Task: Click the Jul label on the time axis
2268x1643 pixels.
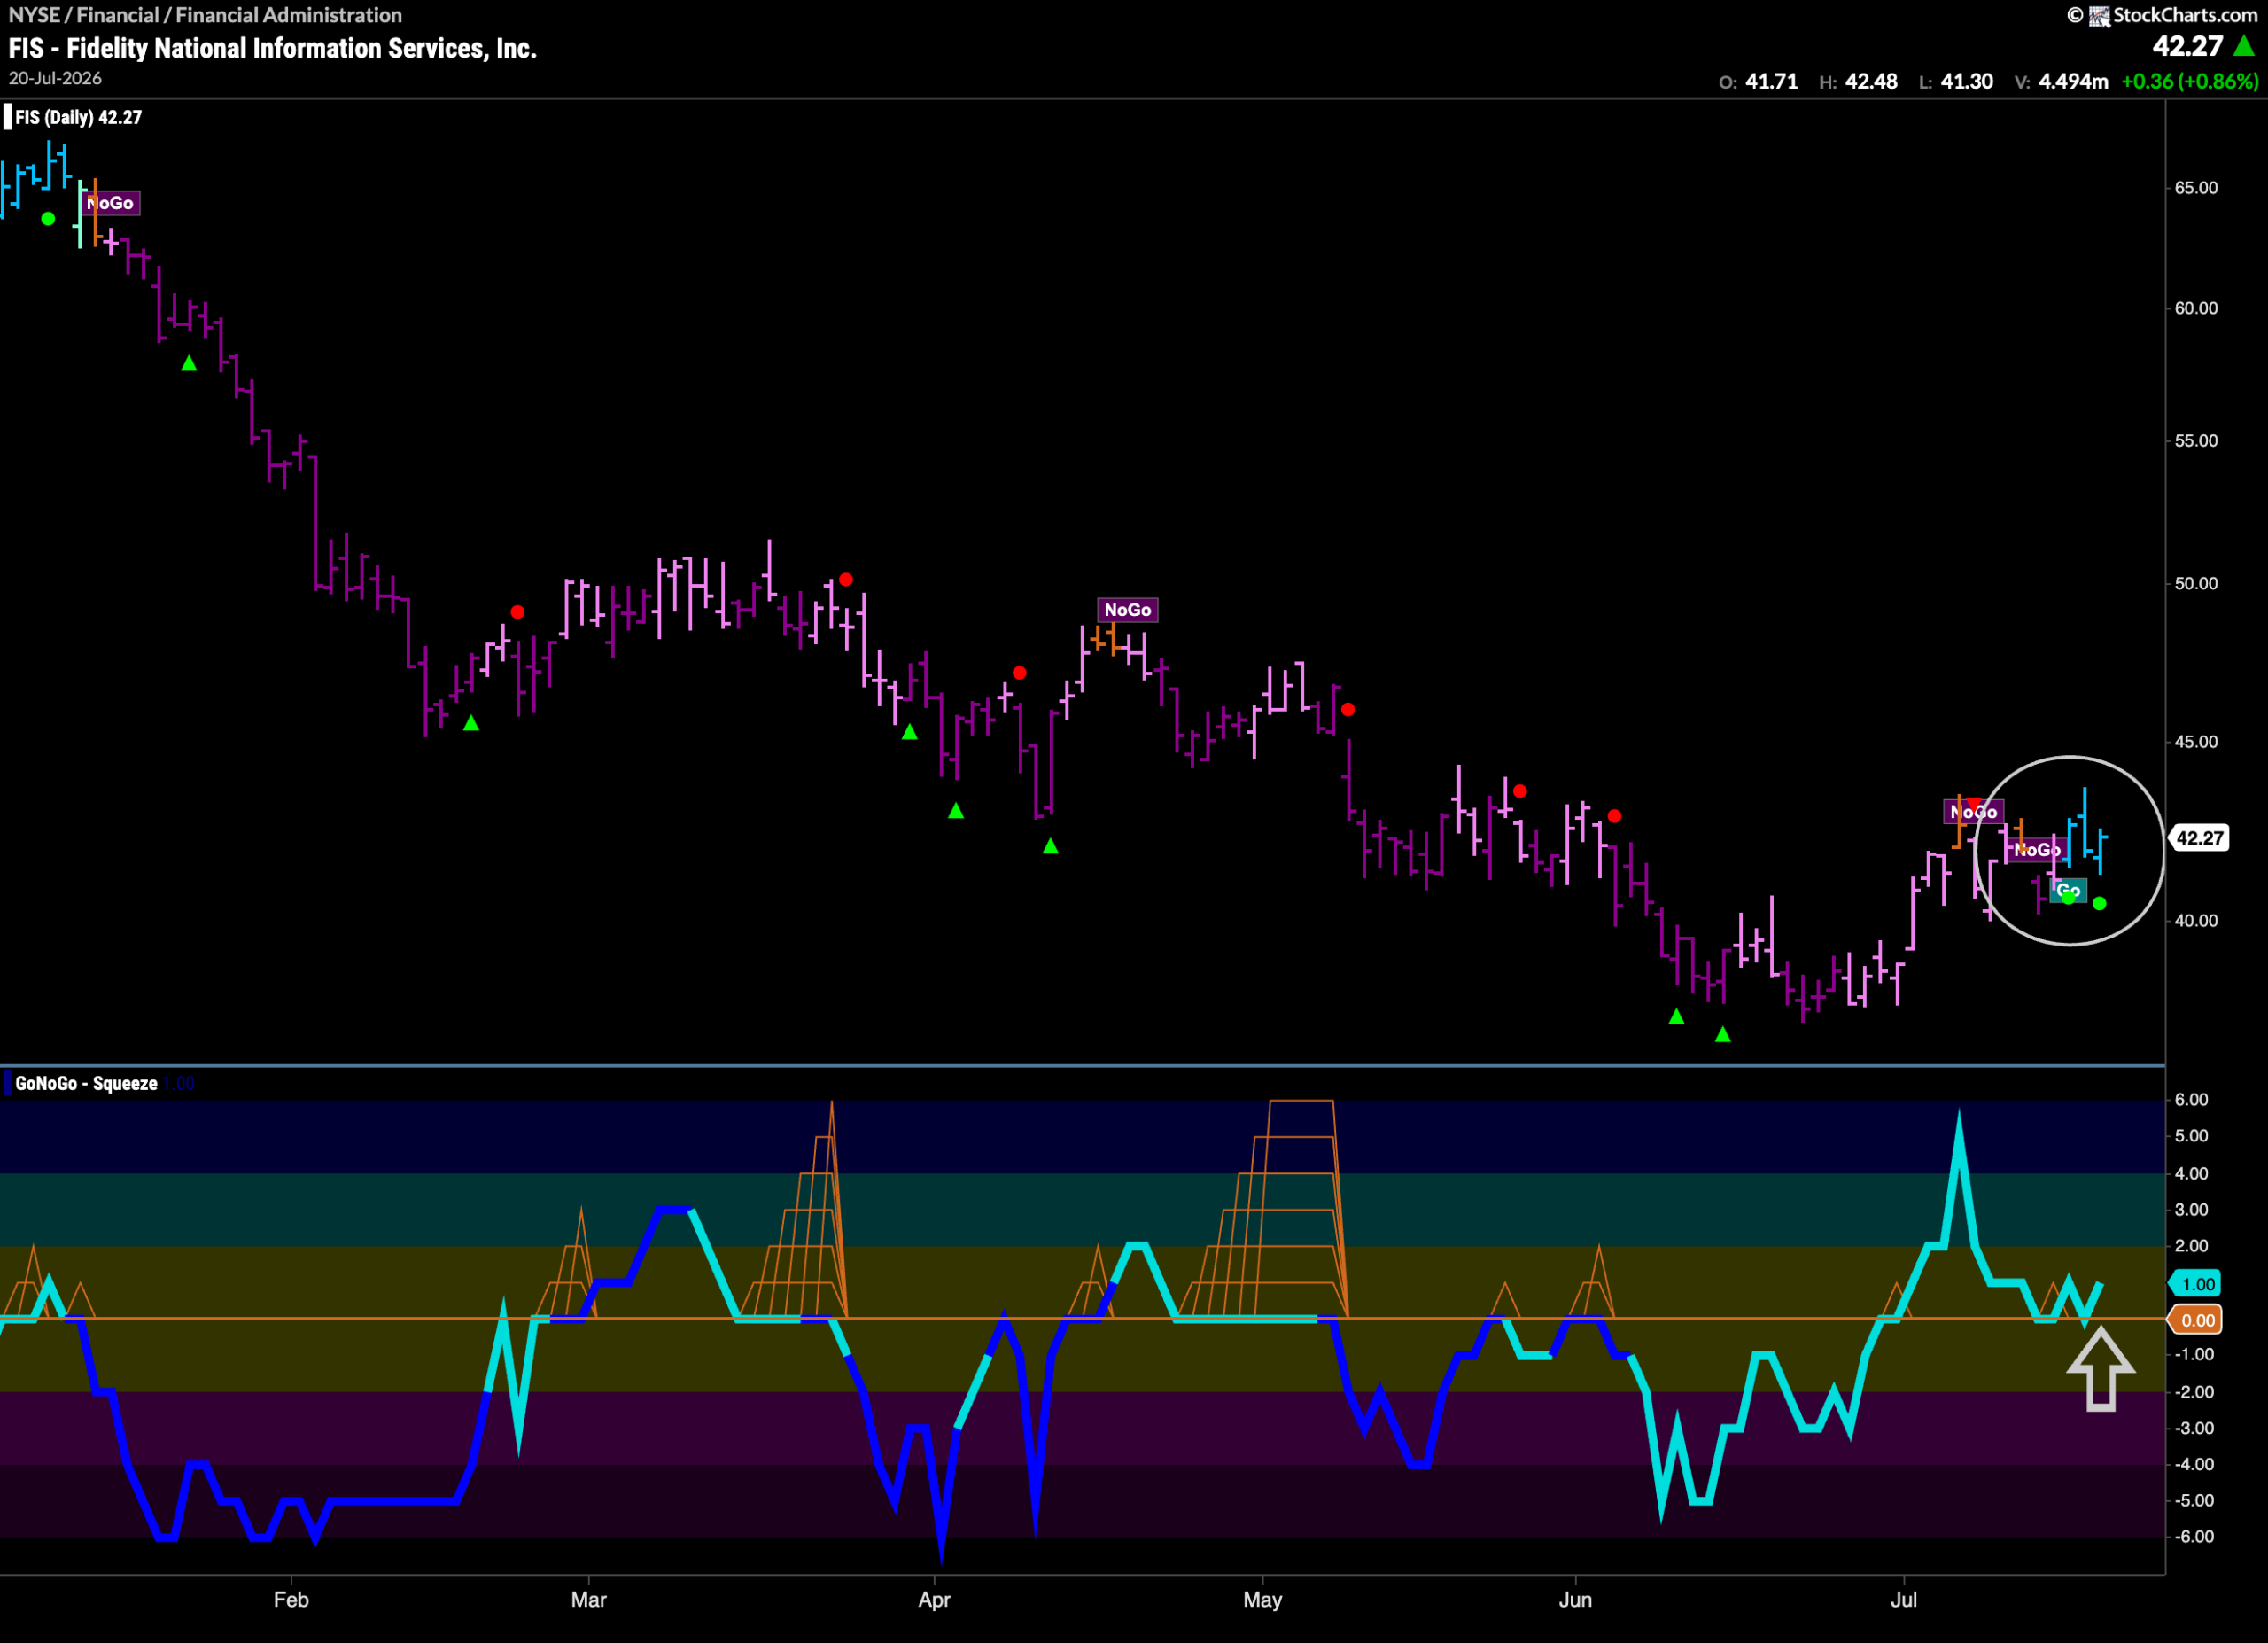Action: (x=1903, y=1599)
